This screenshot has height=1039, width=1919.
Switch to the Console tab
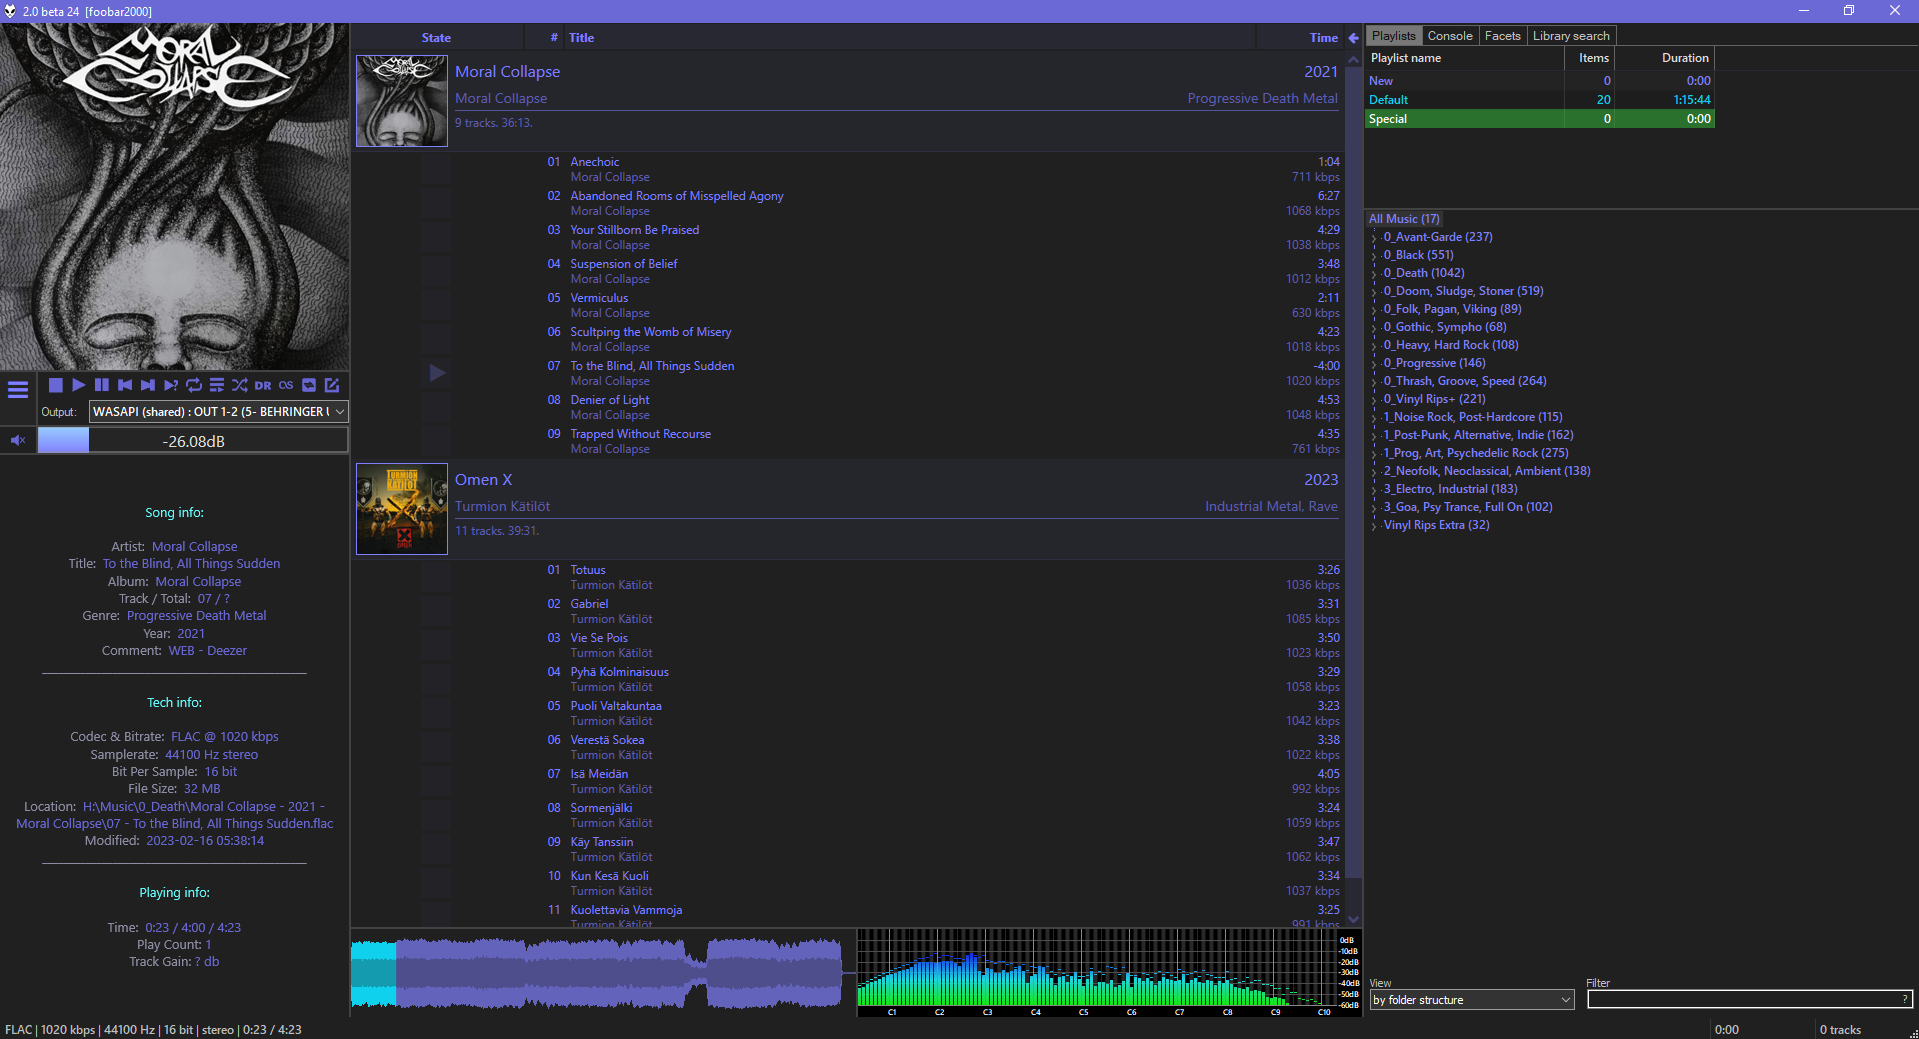click(1449, 36)
